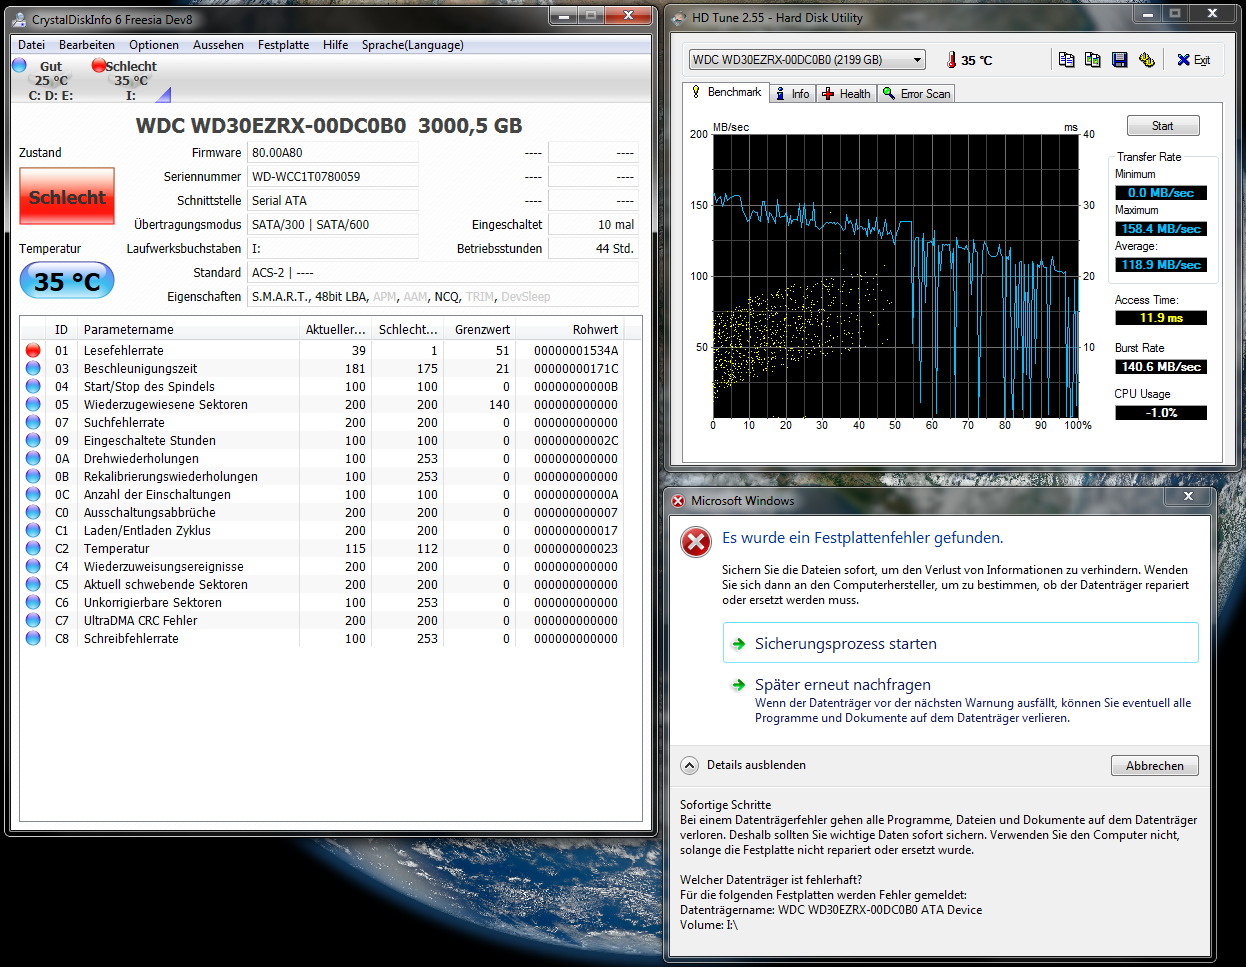Open the Optionen menu
Image resolution: width=1246 pixels, height=967 pixels.
click(x=154, y=45)
